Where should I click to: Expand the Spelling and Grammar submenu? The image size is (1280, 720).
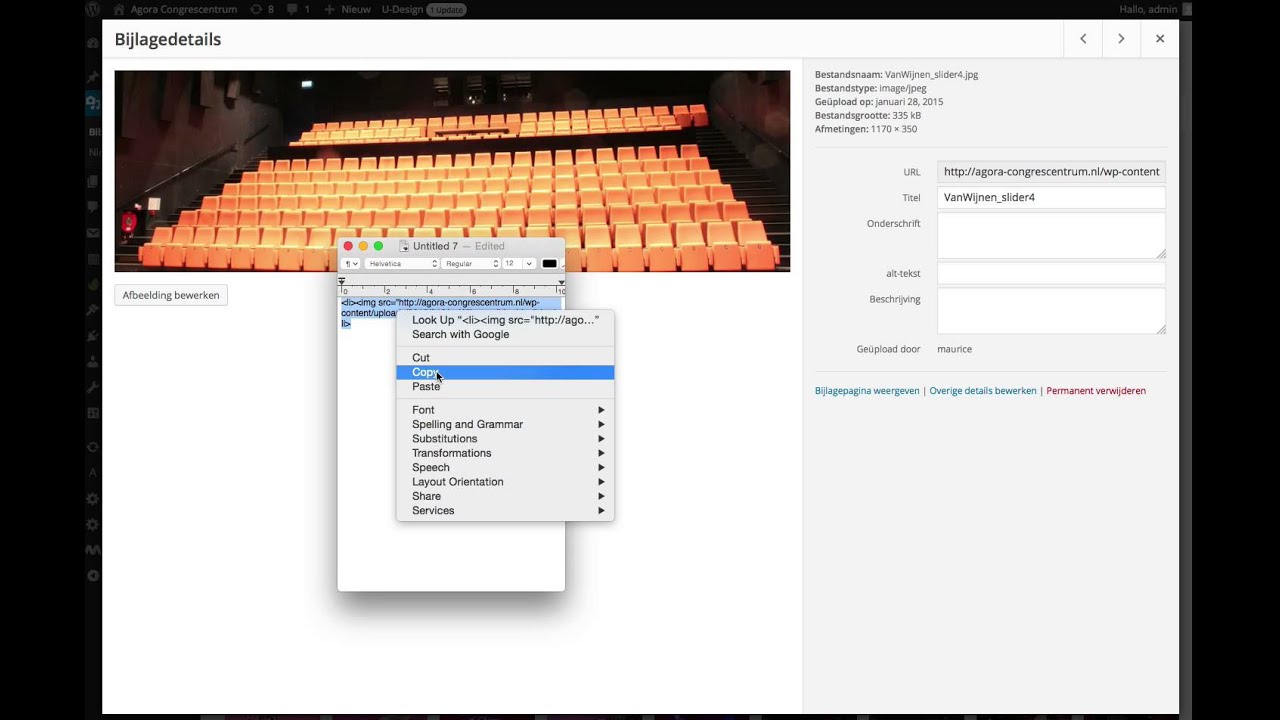pyautogui.click(x=505, y=424)
